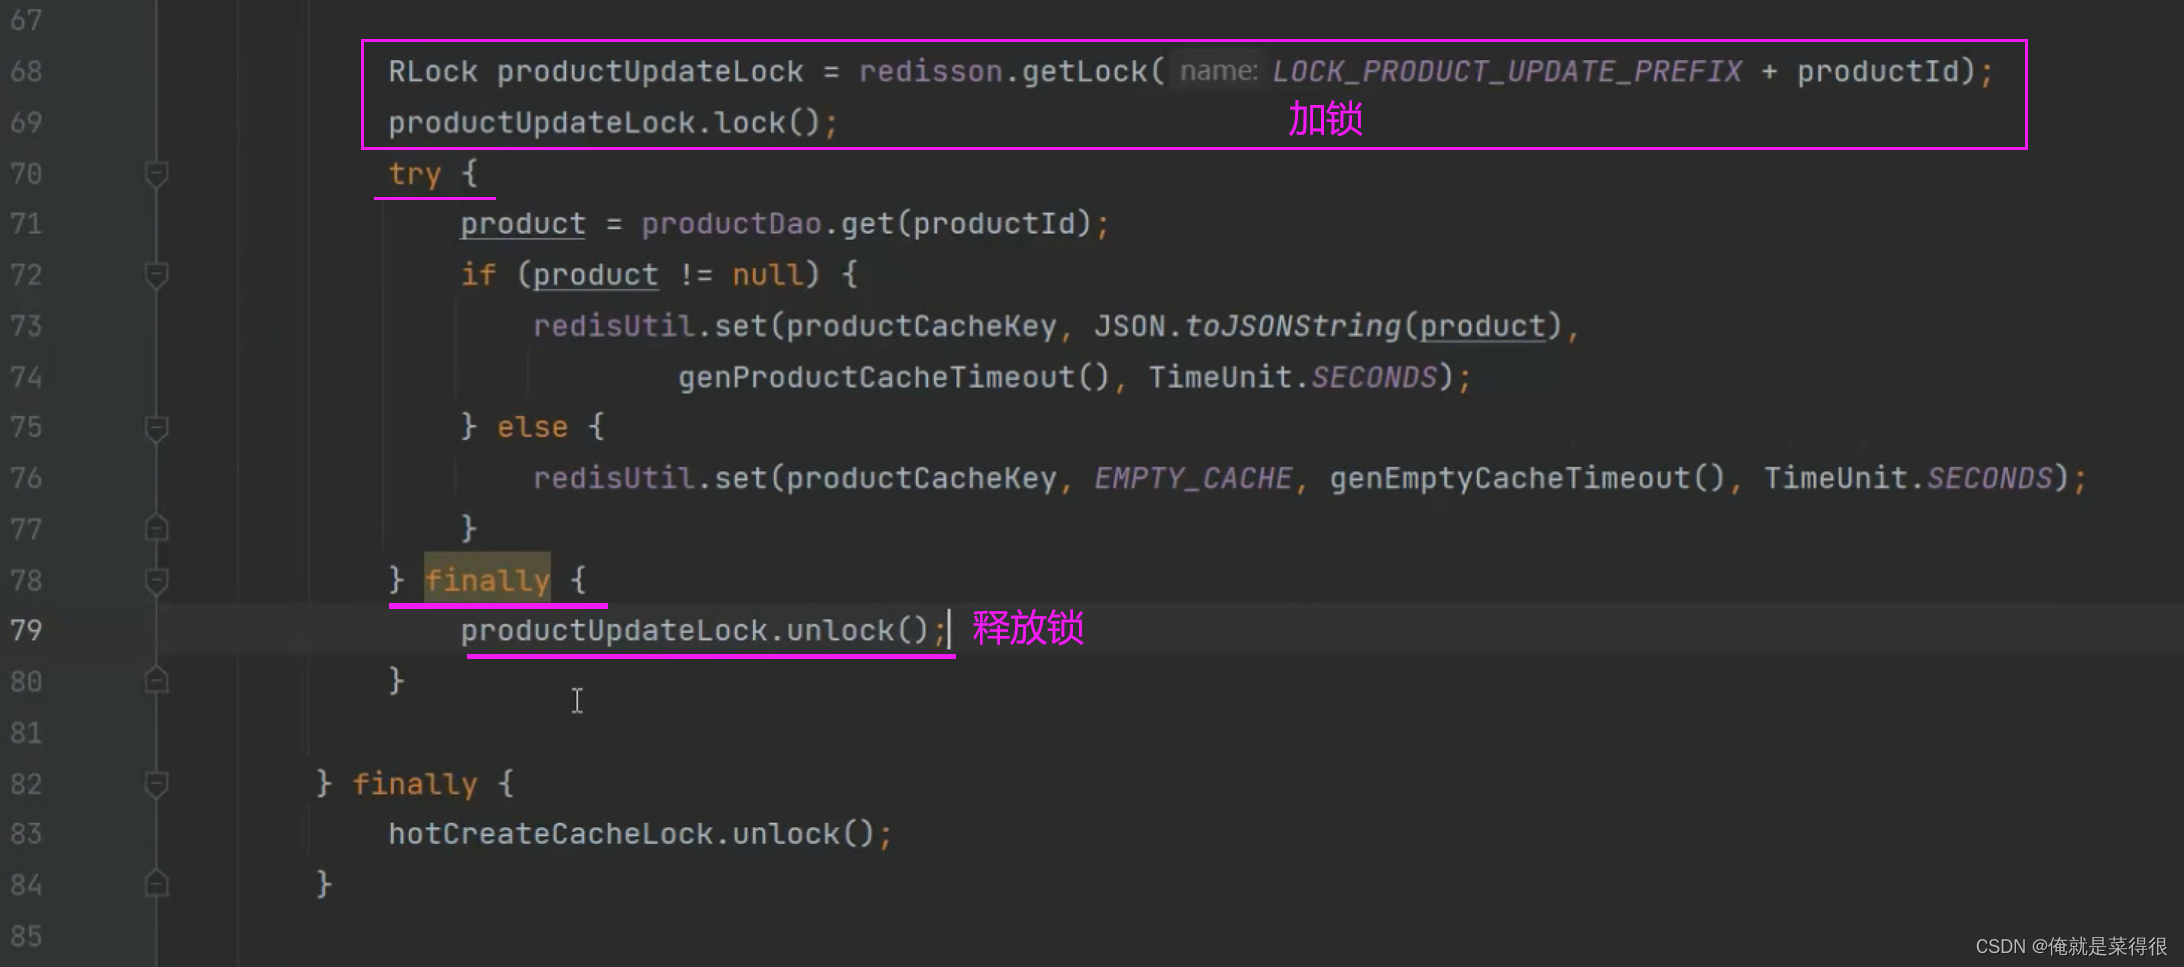Collapse the finally block fold marker on line 78
2184x967 pixels.
156,580
